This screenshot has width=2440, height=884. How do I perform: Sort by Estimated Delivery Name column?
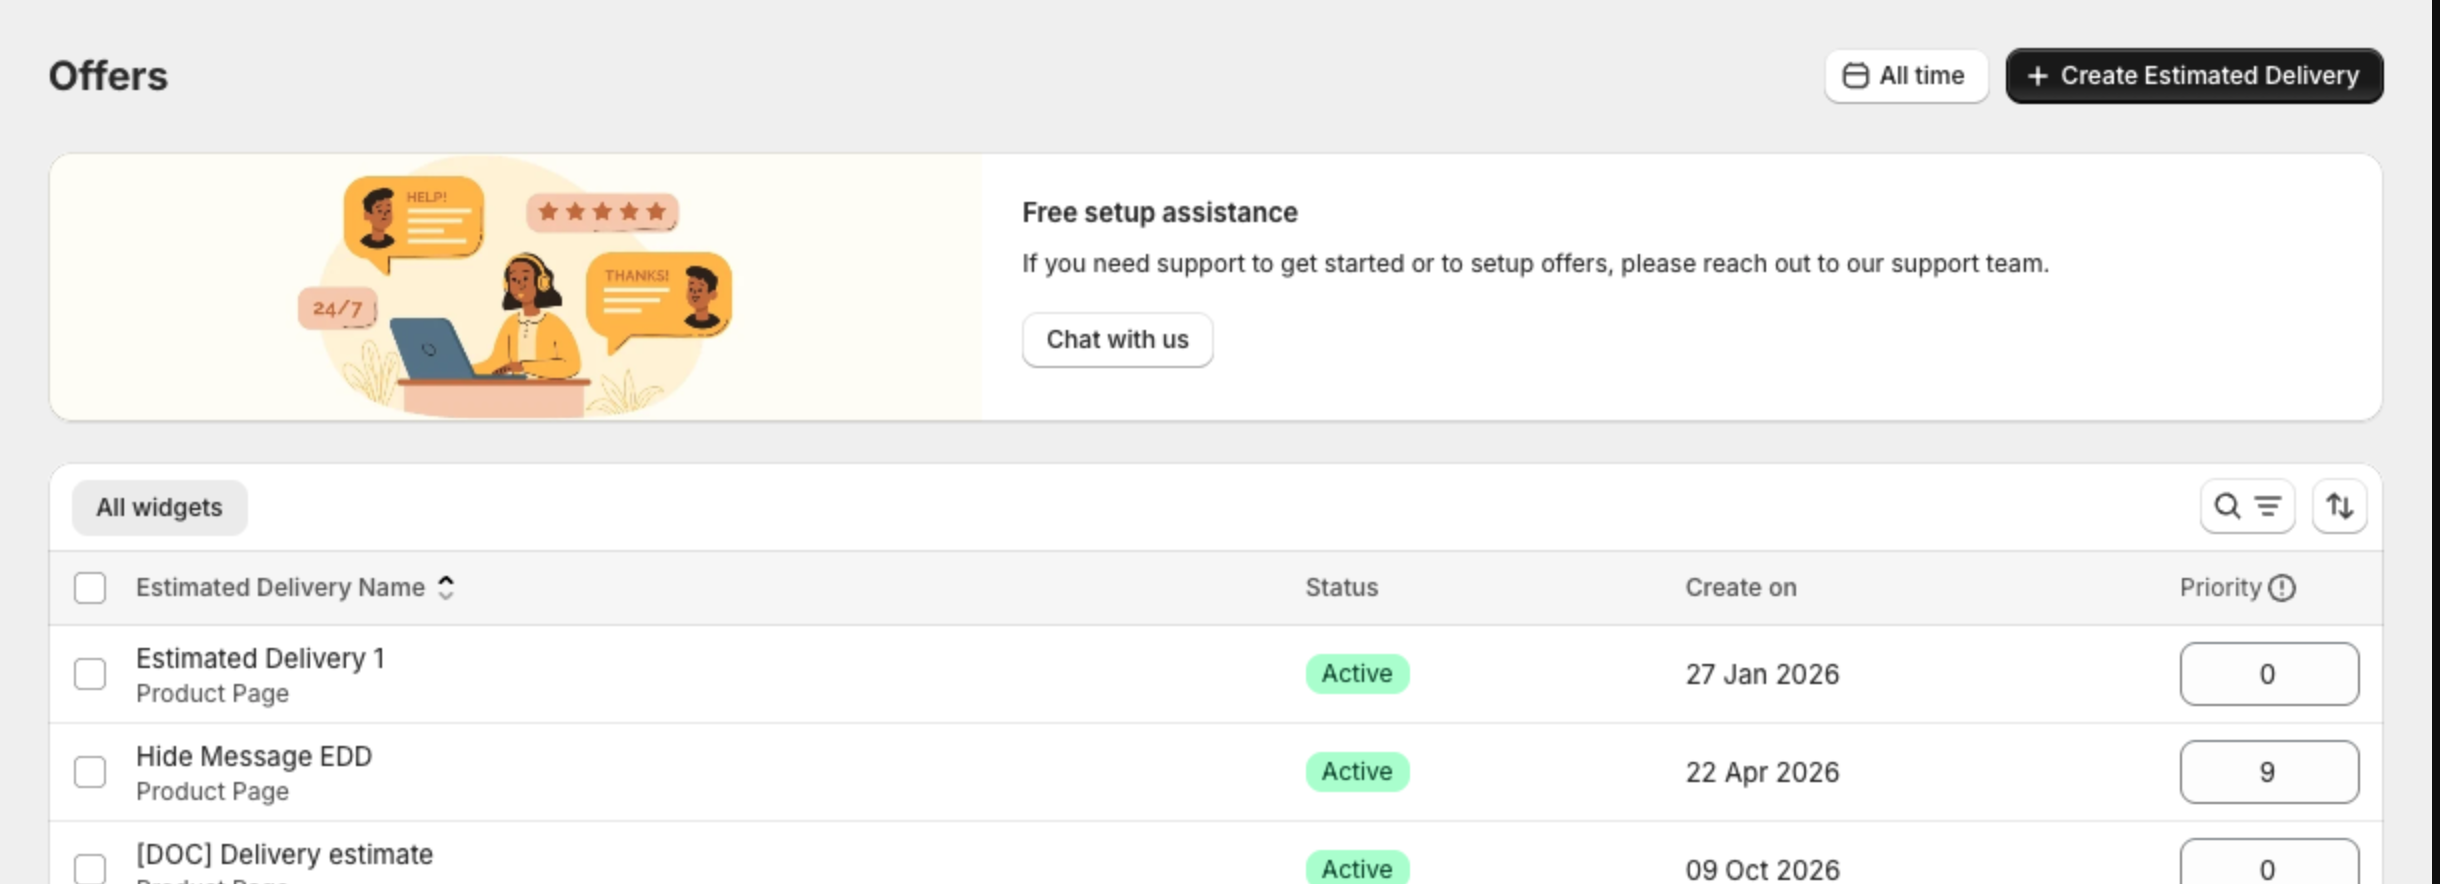[294, 588]
